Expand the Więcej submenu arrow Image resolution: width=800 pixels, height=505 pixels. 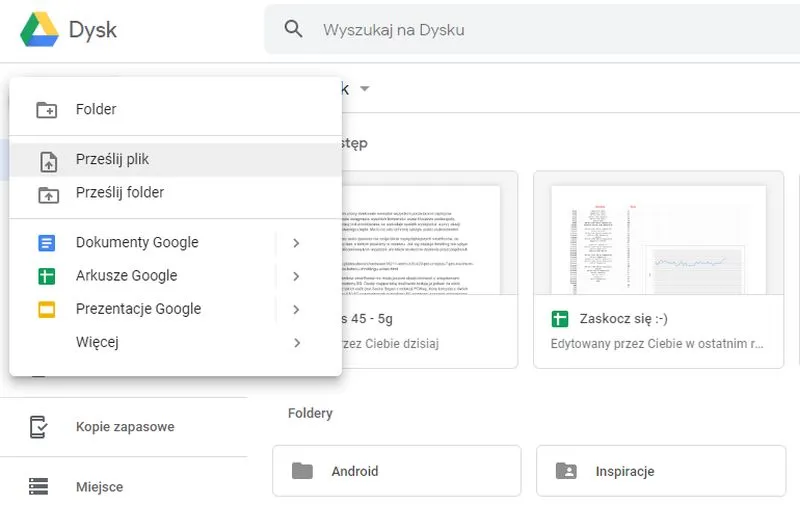tap(296, 343)
